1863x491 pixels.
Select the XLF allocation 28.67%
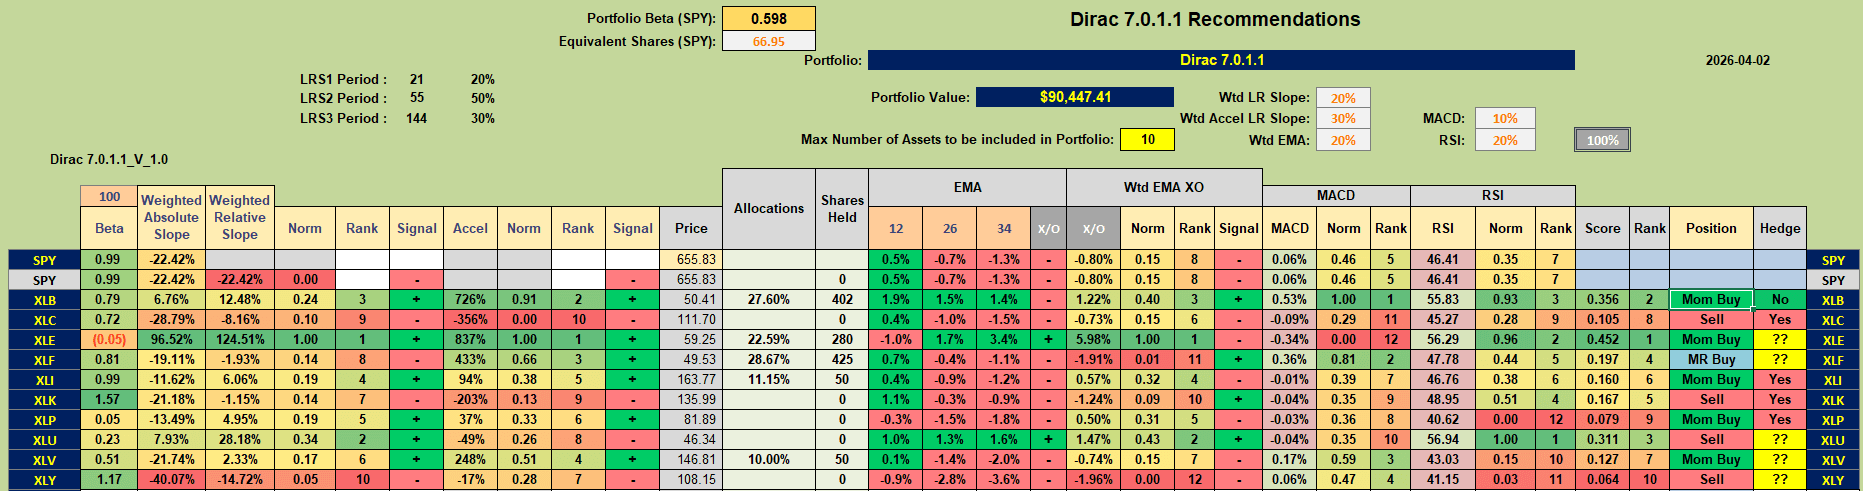pyautogui.click(x=768, y=359)
